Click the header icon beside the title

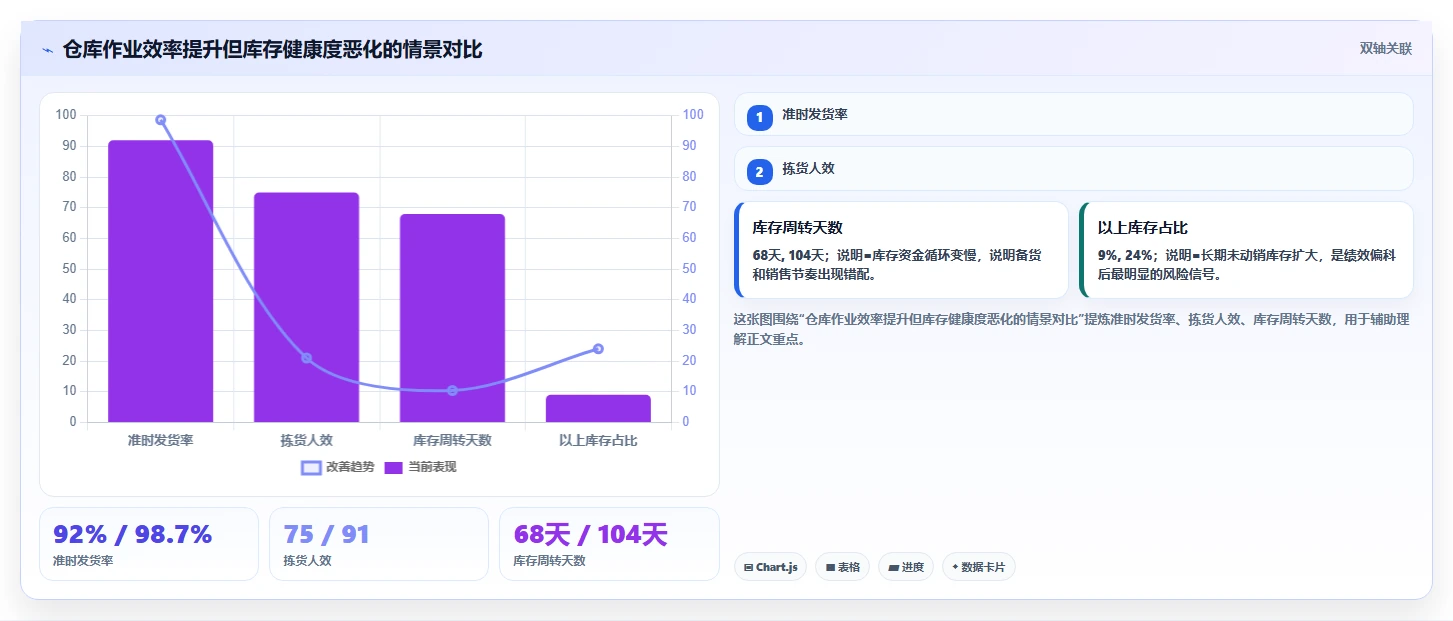(47, 50)
